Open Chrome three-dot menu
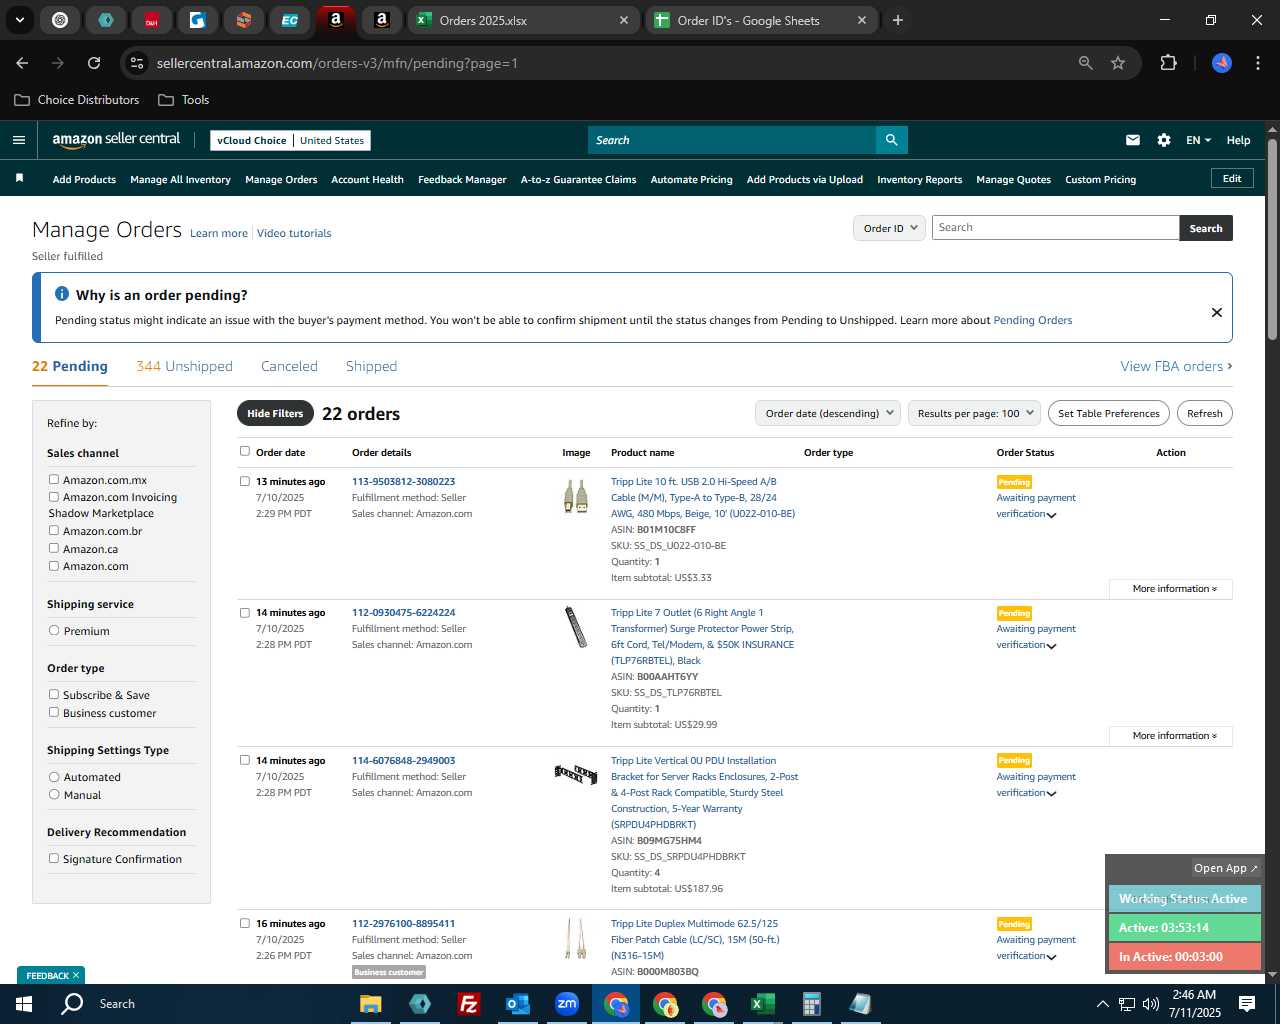 pyautogui.click(x=1256, y=63)
